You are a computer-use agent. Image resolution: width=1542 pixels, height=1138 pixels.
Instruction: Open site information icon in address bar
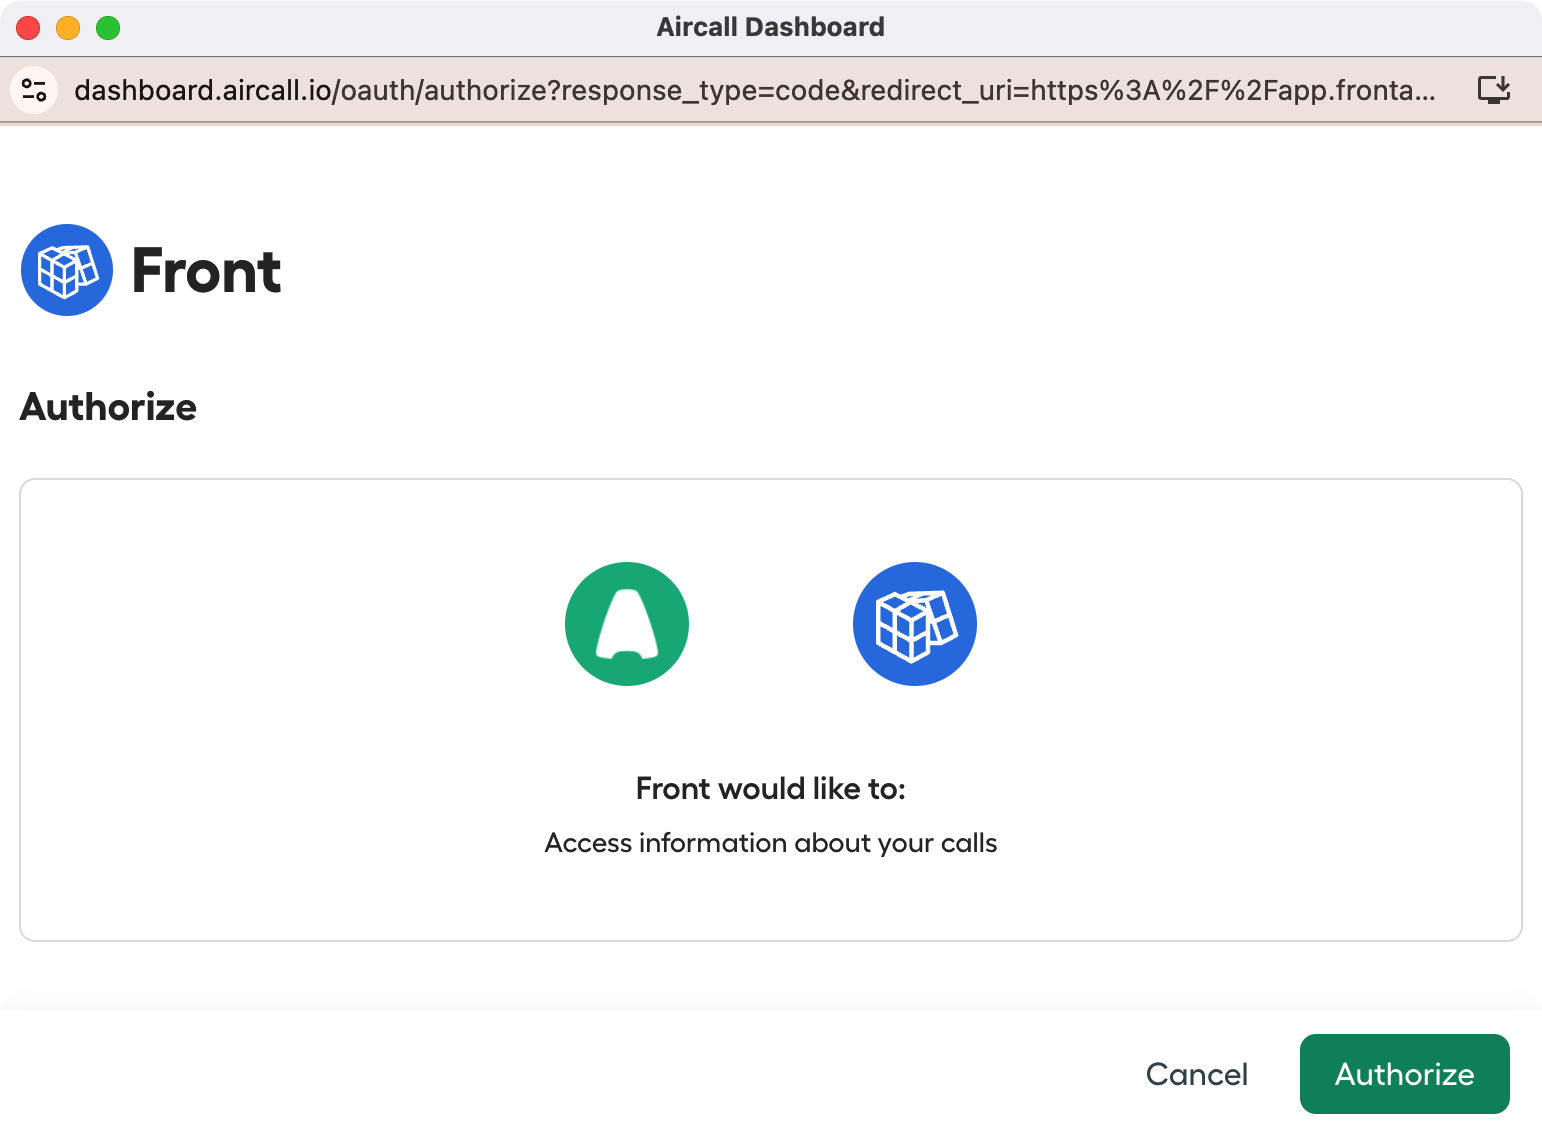click(34, 90)
